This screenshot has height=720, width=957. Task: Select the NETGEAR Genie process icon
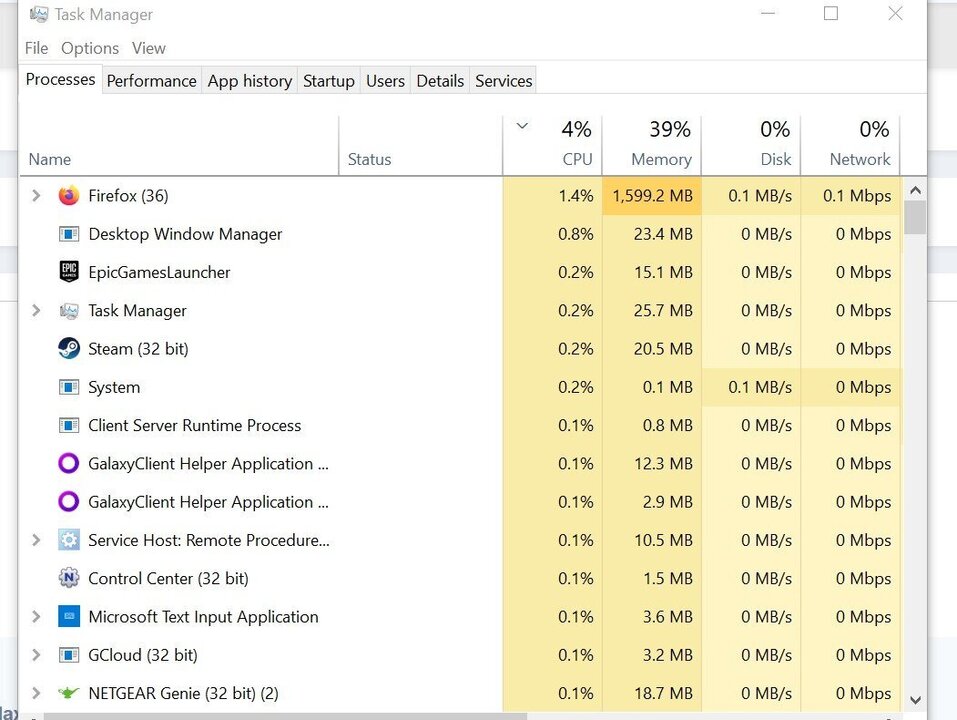click(68, 693)
